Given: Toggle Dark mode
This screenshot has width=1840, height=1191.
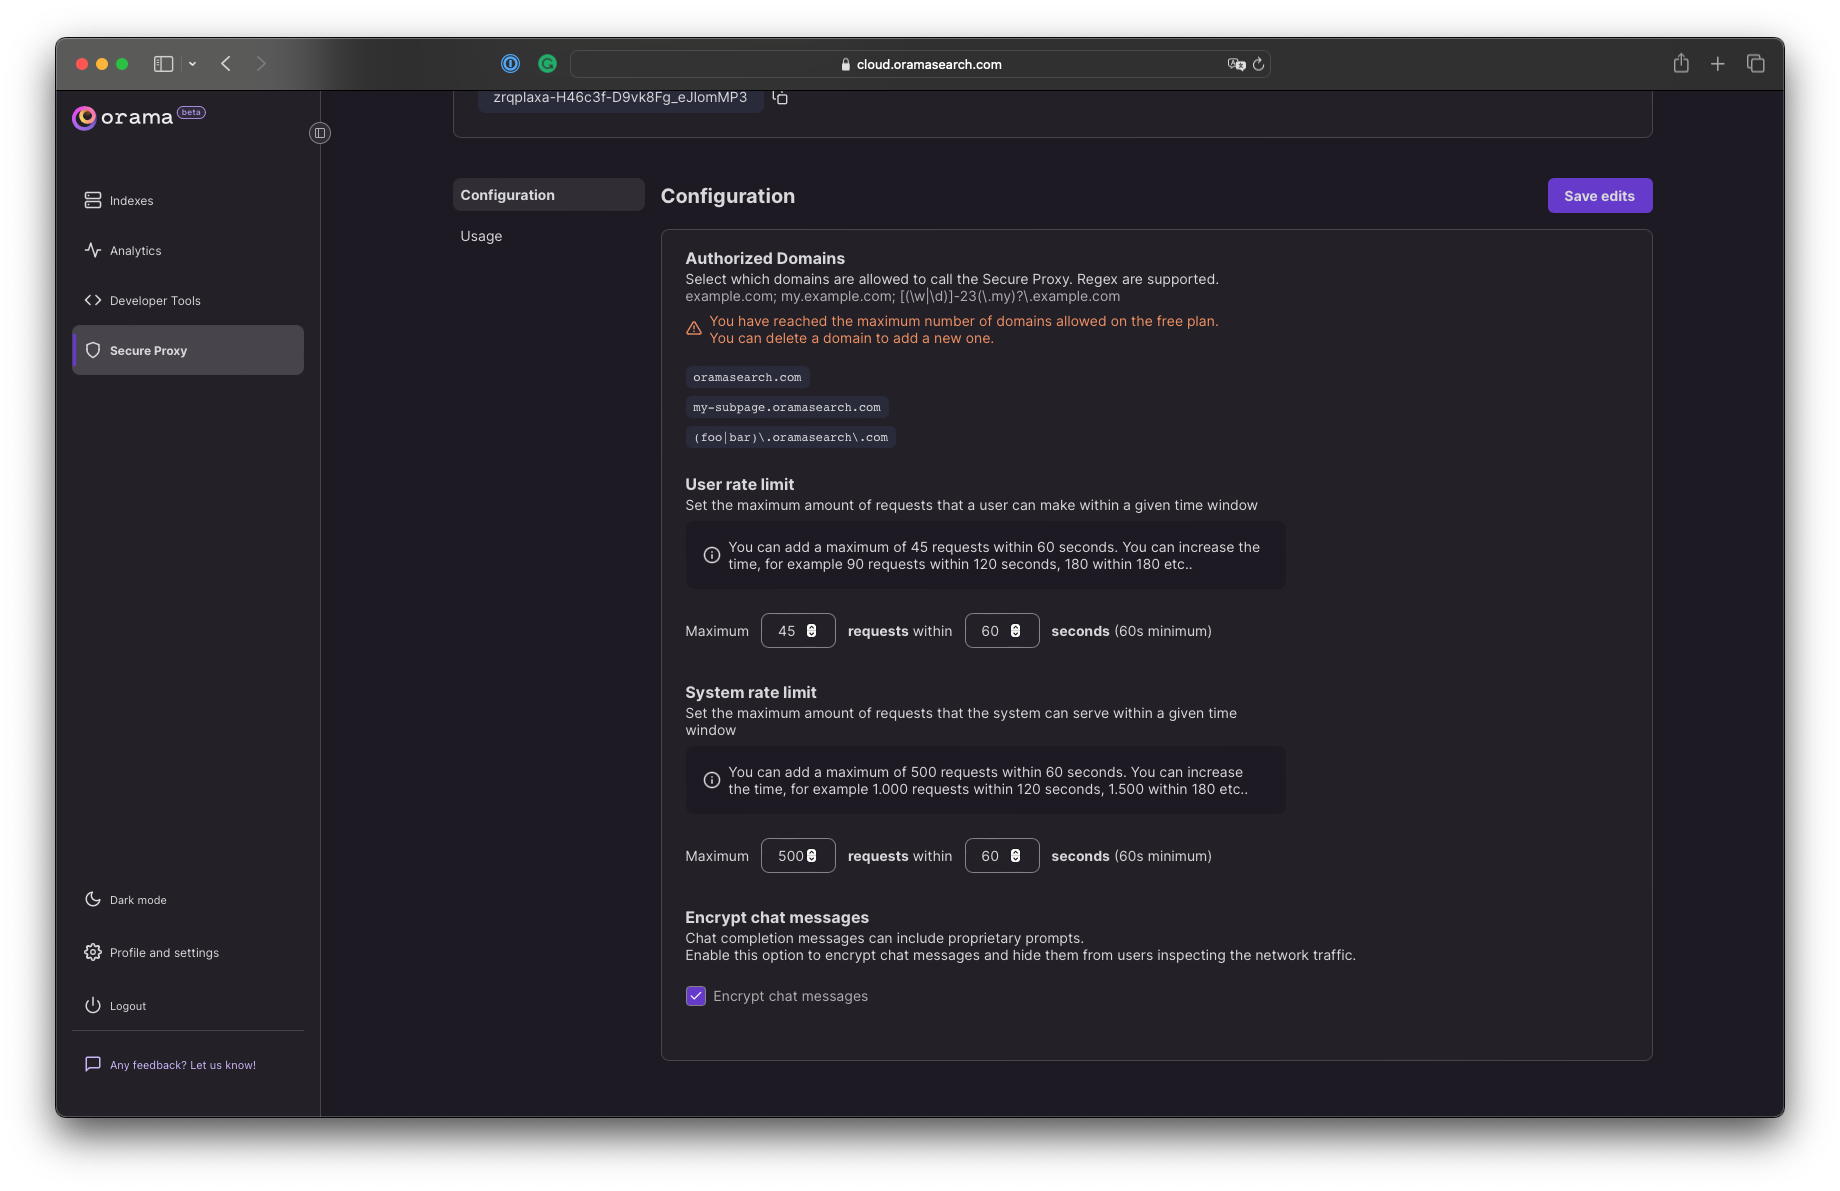Looking at the screenshot, I should point(126,899).
